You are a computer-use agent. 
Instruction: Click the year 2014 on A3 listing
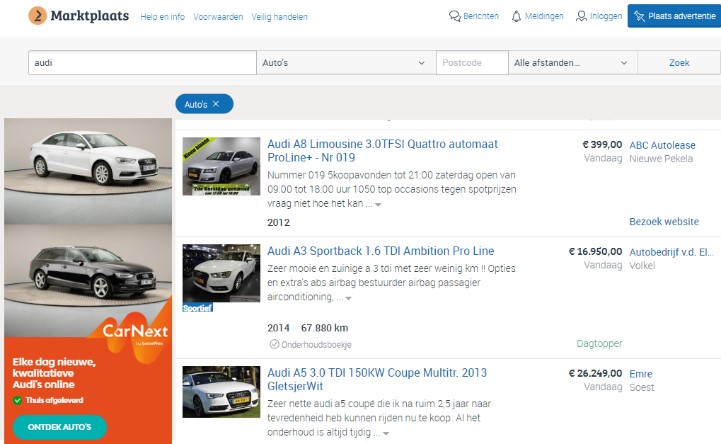click(278, 328)
